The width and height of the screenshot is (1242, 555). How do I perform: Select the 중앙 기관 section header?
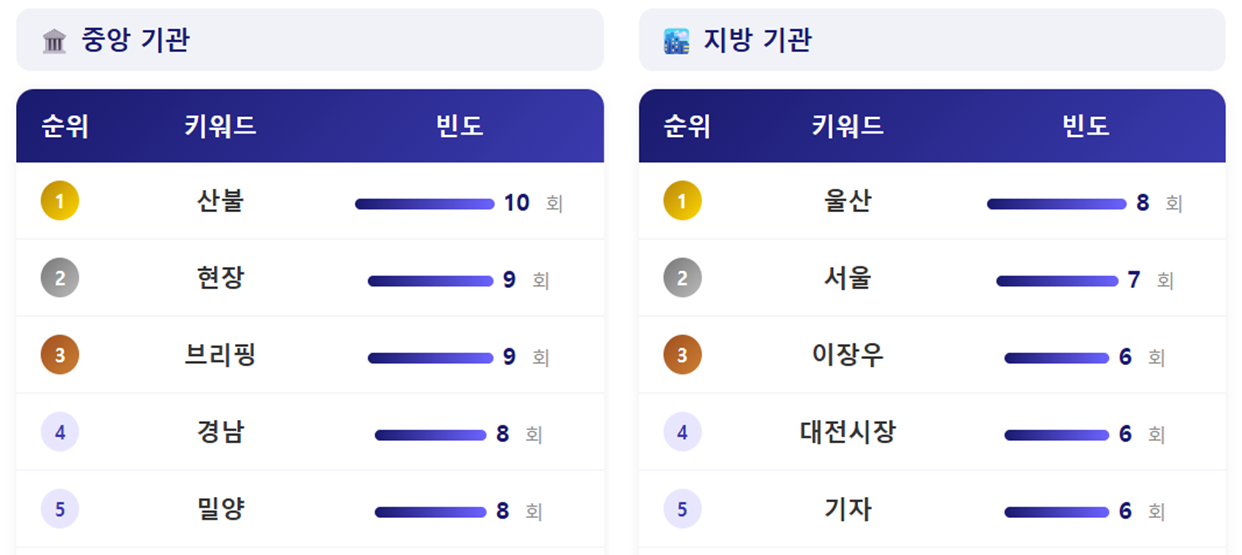(135, 41)
